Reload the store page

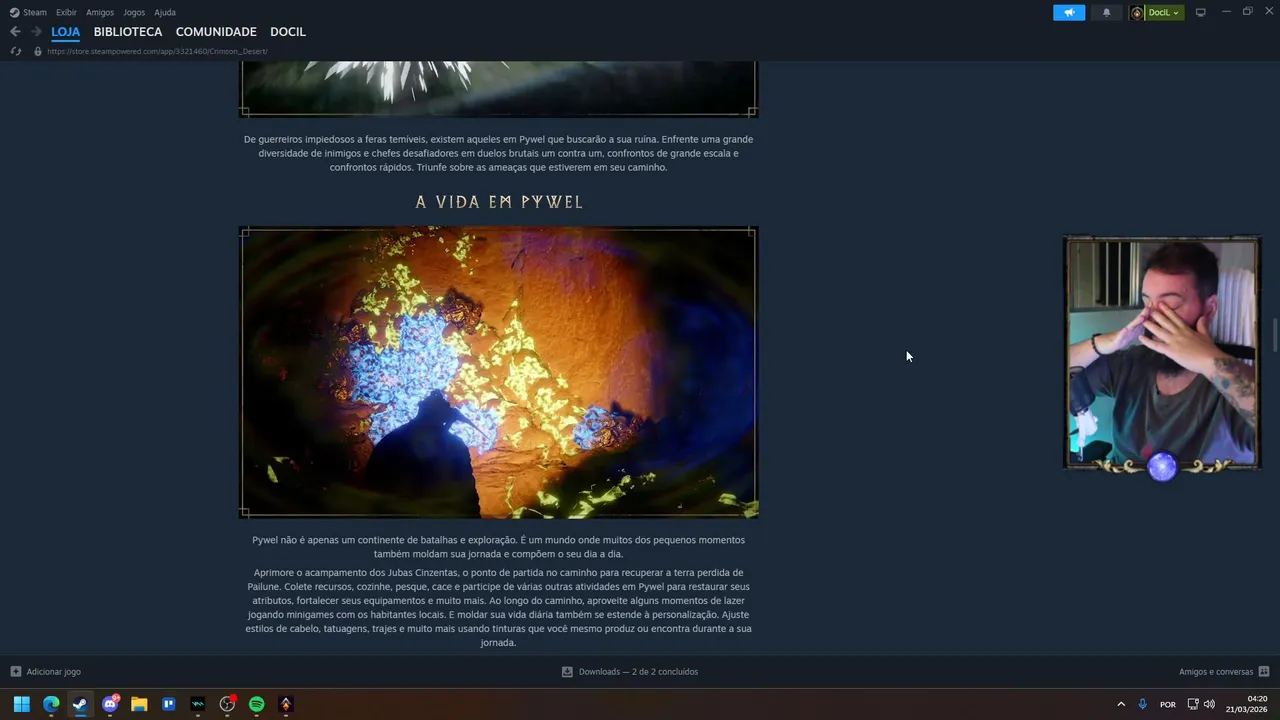click(15, 51)
